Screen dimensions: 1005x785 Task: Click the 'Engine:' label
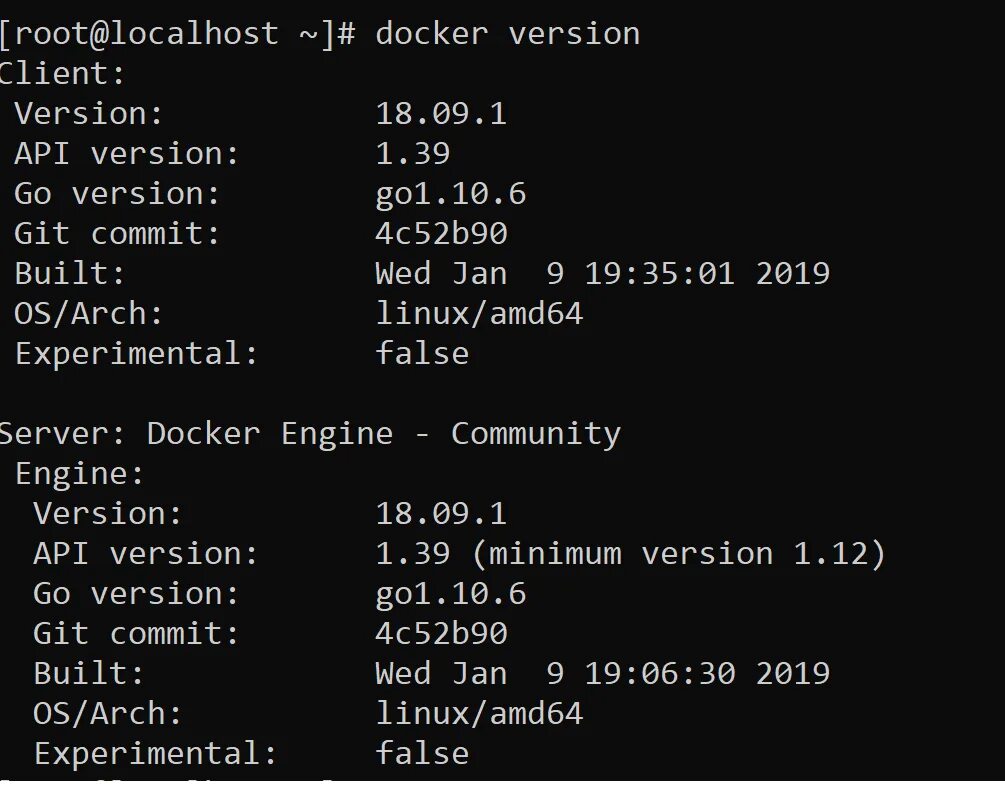[x=80, y=473]
